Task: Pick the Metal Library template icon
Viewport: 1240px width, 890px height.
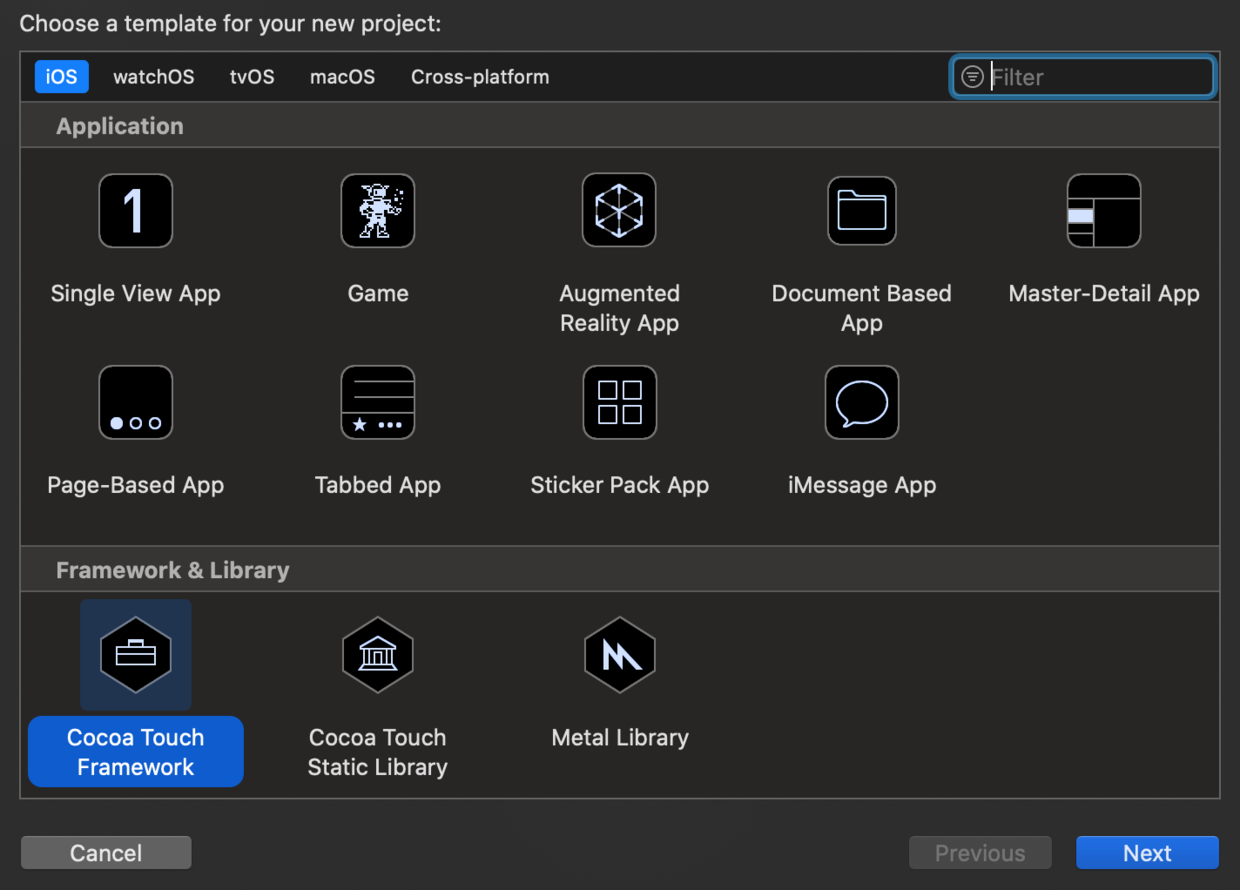Action: point(620,655)
